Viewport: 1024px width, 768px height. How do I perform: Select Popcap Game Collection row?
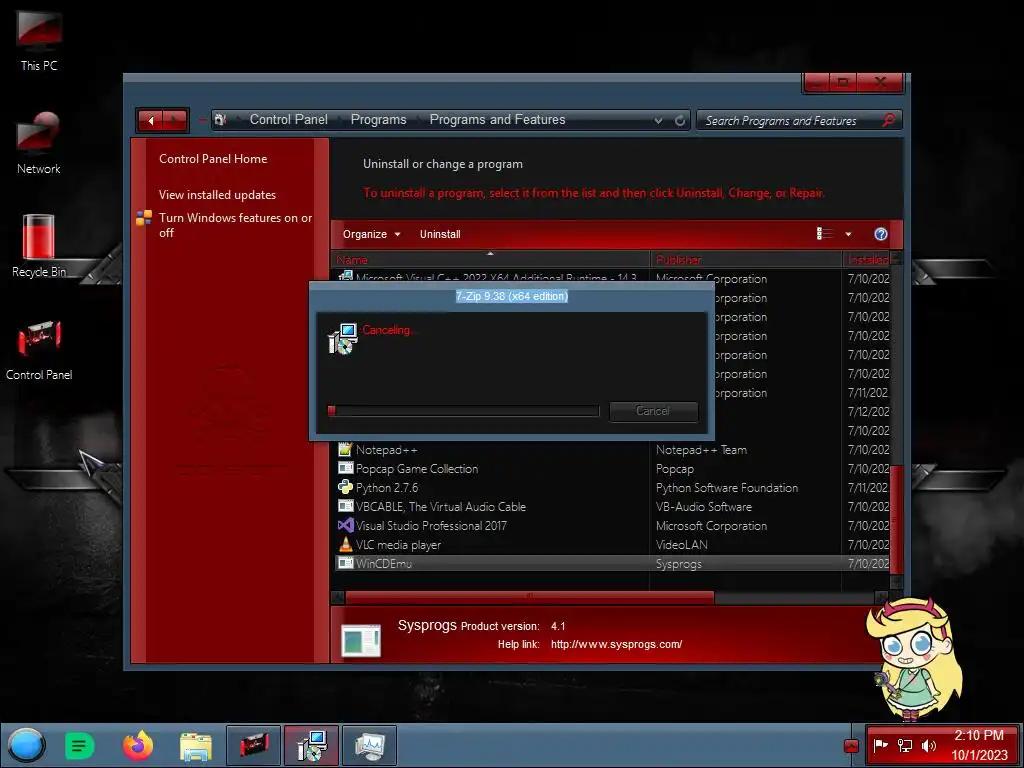[612, 468]
